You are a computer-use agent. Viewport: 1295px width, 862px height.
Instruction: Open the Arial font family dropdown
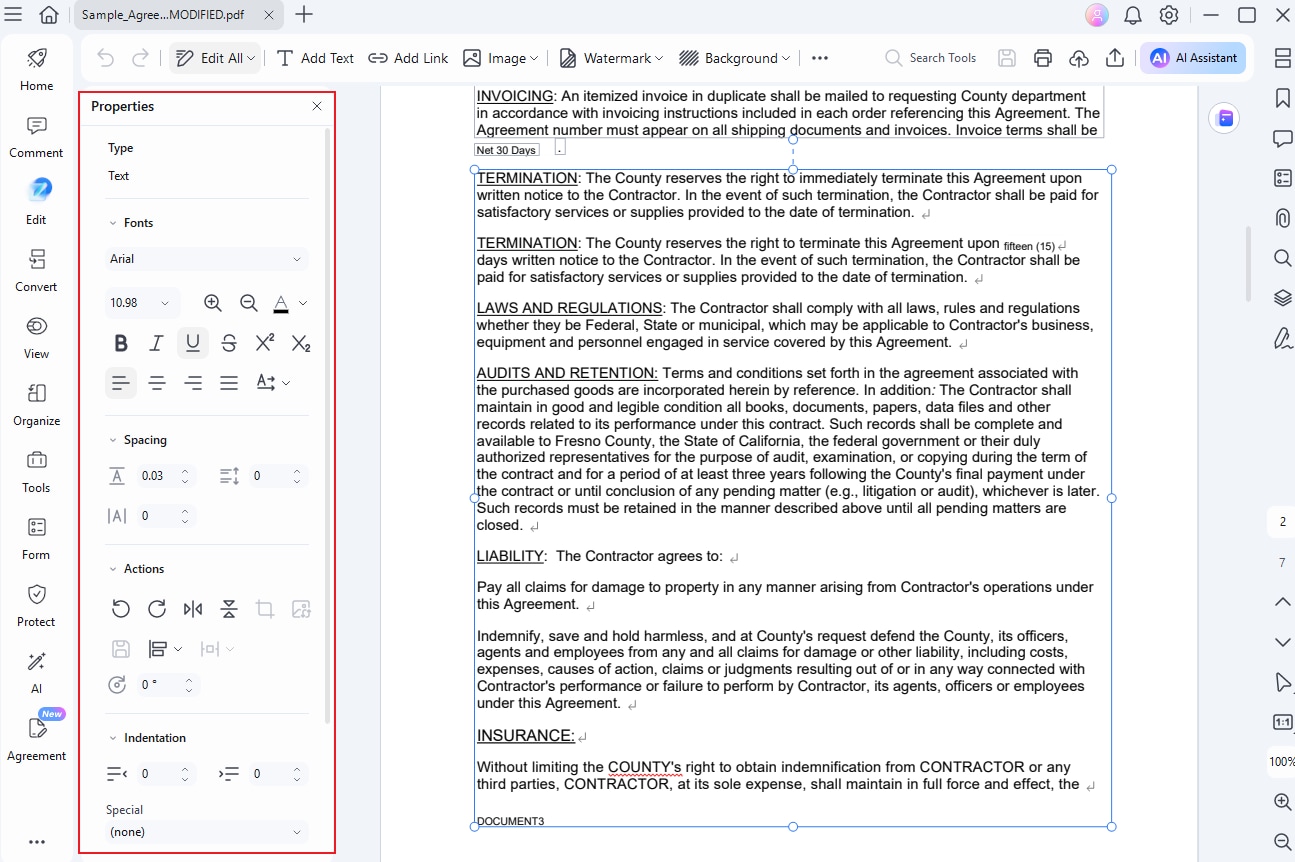[206, 259]
